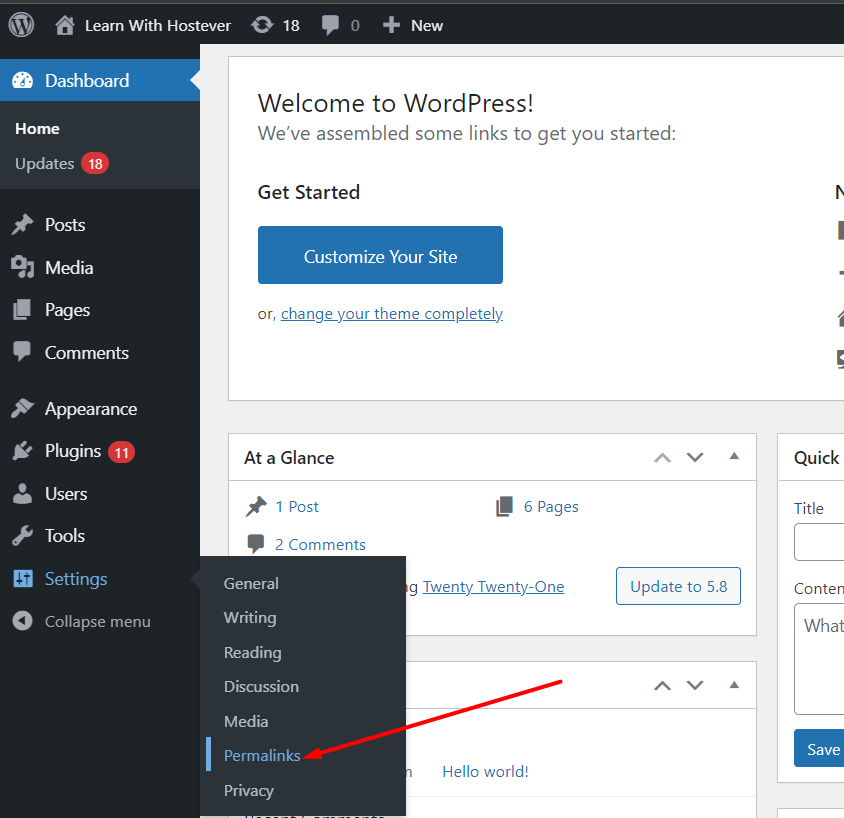Click Customize Your Site button

click(x=380, y=255)
